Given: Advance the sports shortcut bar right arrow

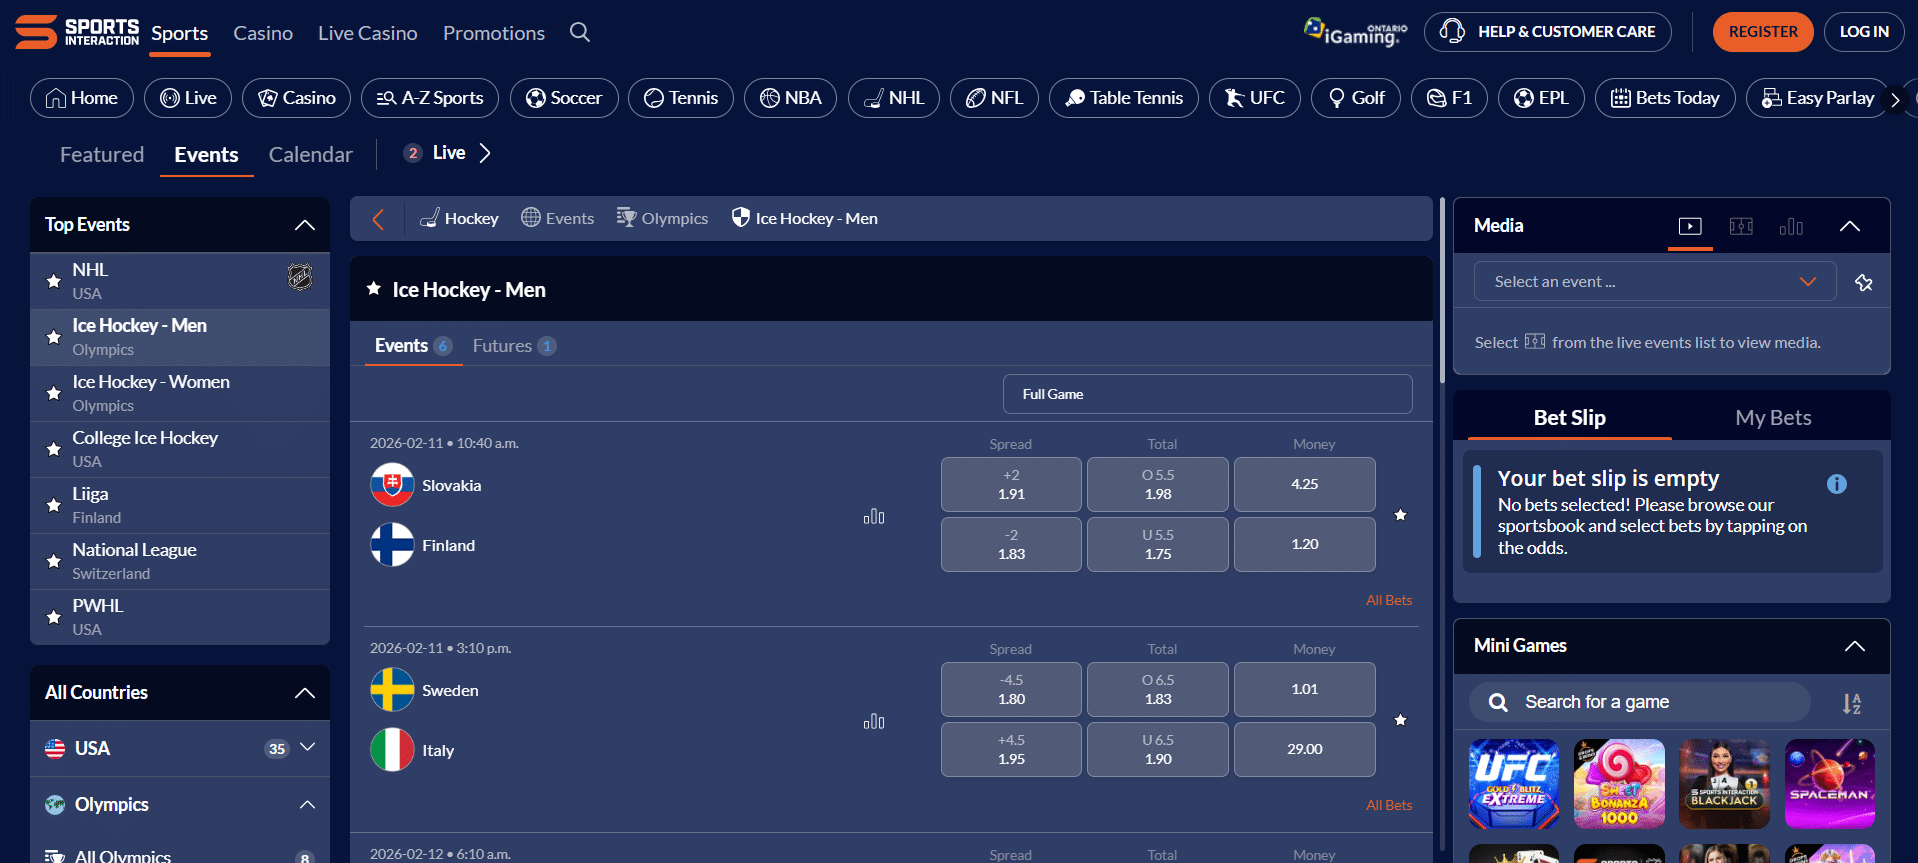Looking at the screenshot, I should point(1895,100).
